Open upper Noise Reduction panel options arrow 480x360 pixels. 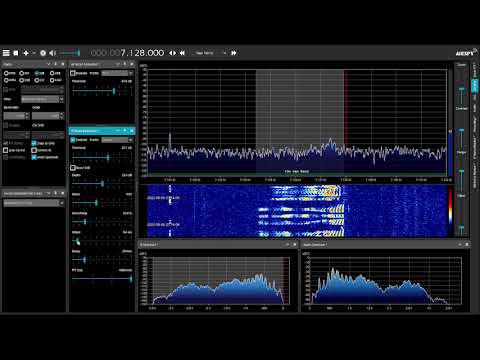click(x=118, y=64)
